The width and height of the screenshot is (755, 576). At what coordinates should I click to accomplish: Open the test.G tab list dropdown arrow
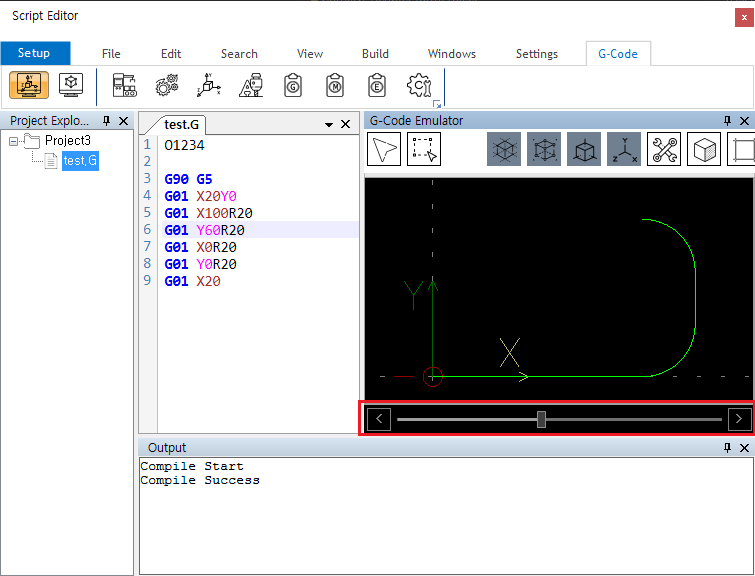[329, 125]
